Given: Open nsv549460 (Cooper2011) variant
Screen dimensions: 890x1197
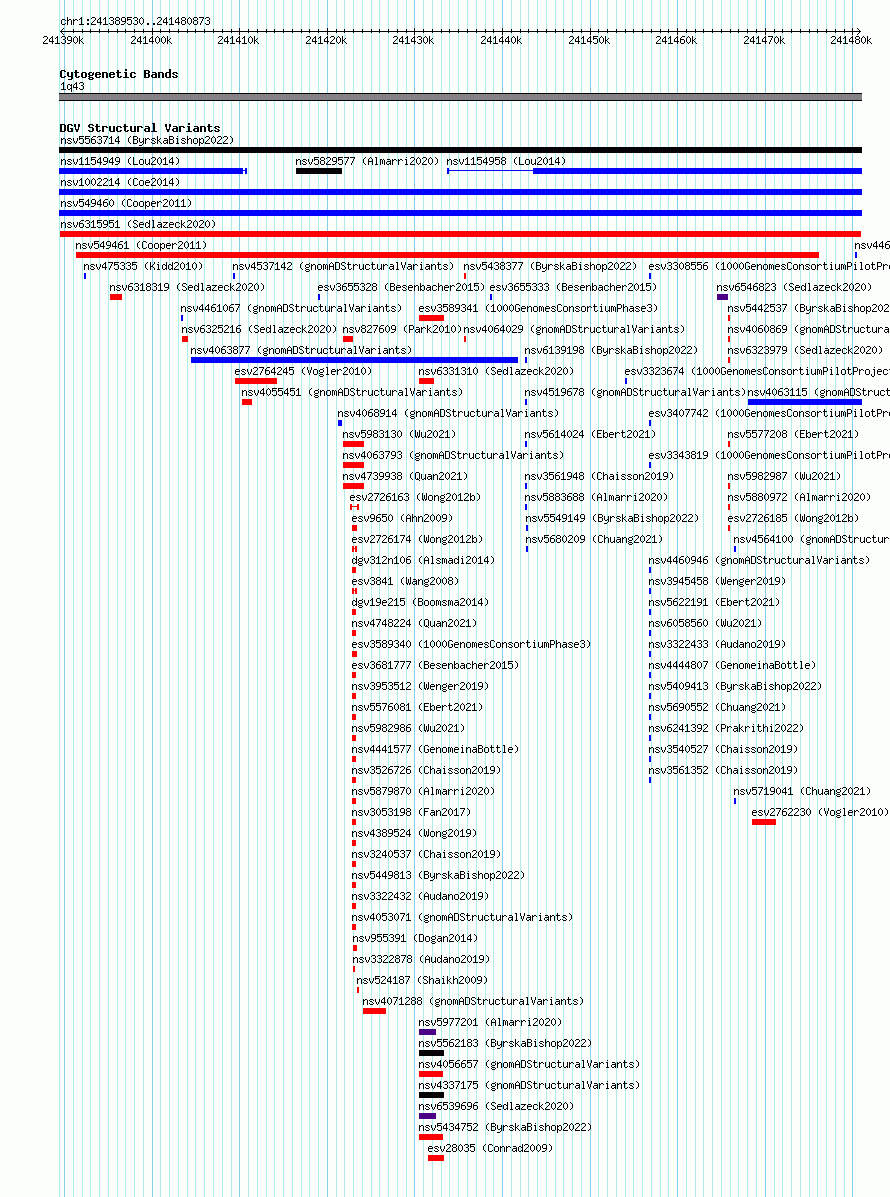Looking at the screenshot, I should coord(126,203).
